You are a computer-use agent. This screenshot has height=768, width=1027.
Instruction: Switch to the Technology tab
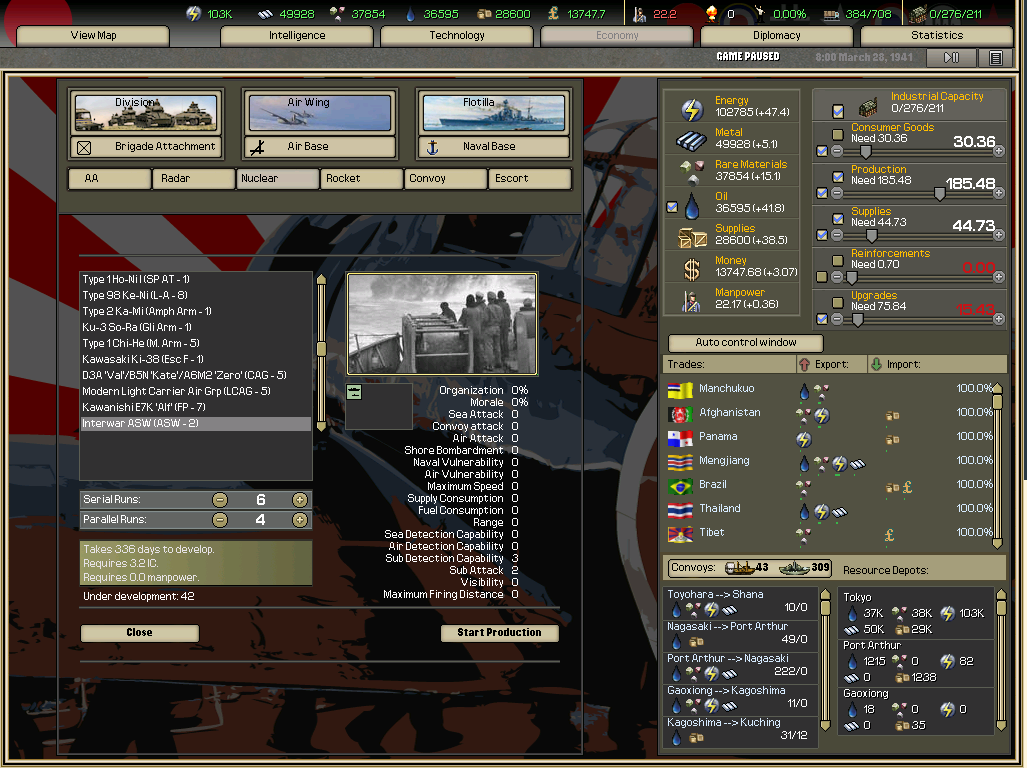(x=457, y=35)
